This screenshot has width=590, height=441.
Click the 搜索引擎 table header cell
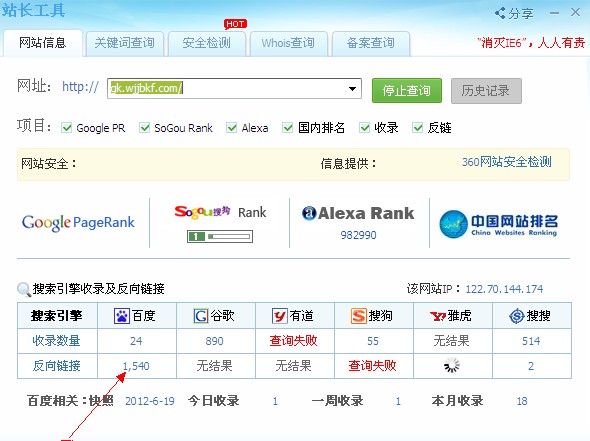57,316
